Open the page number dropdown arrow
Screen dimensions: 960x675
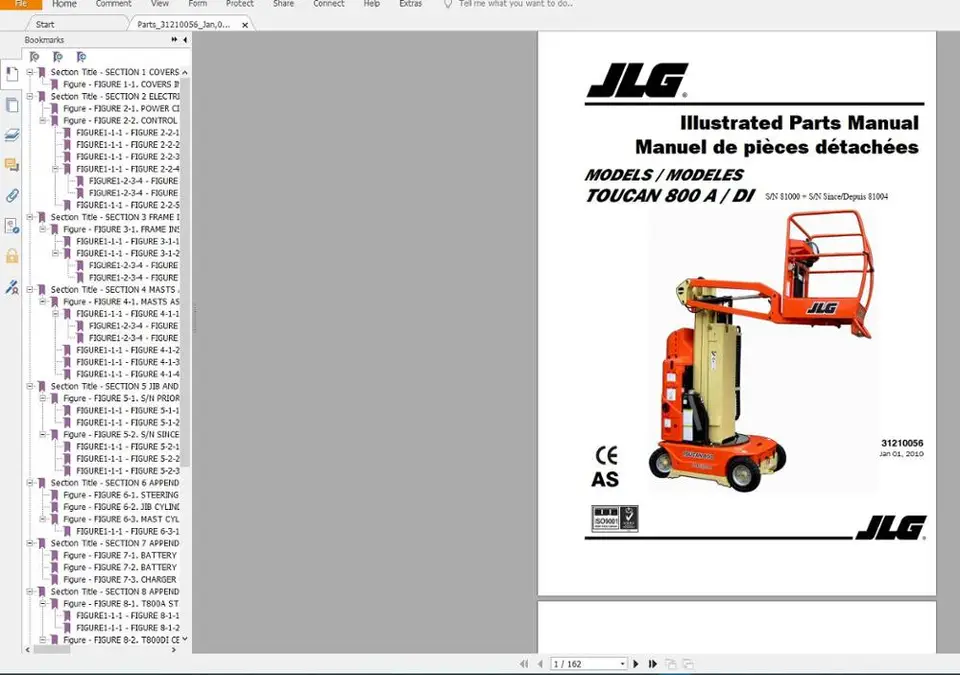click(x=622, y=664)
